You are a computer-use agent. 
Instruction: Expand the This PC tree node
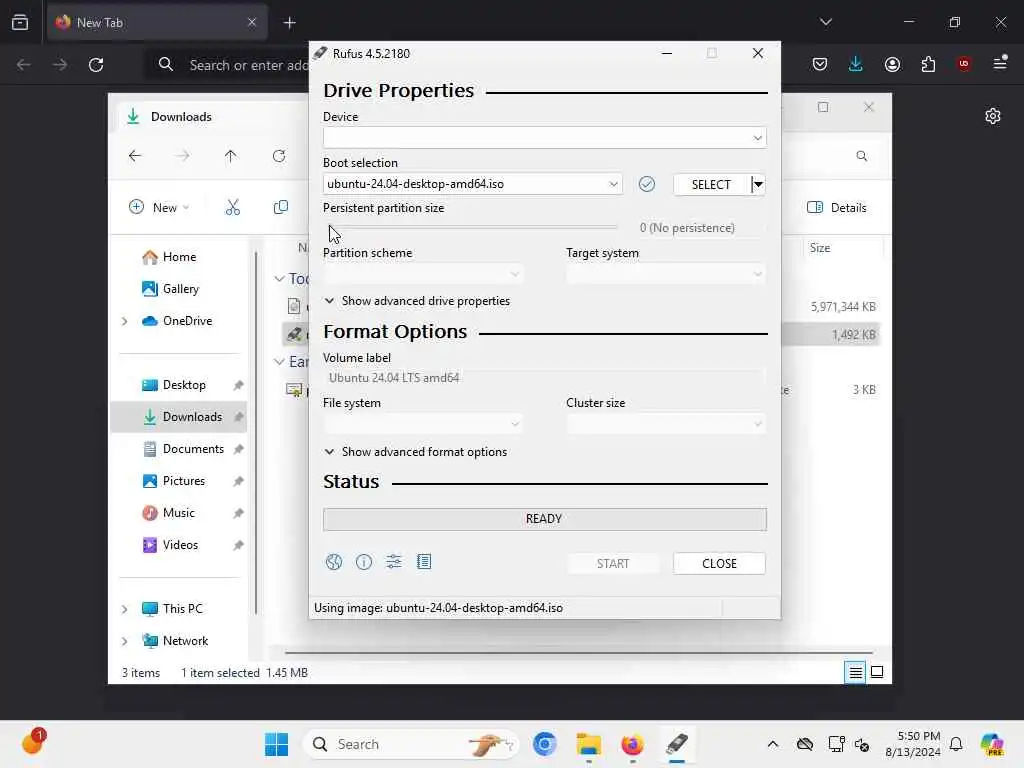pyautogui.click(x=125, y=609)
